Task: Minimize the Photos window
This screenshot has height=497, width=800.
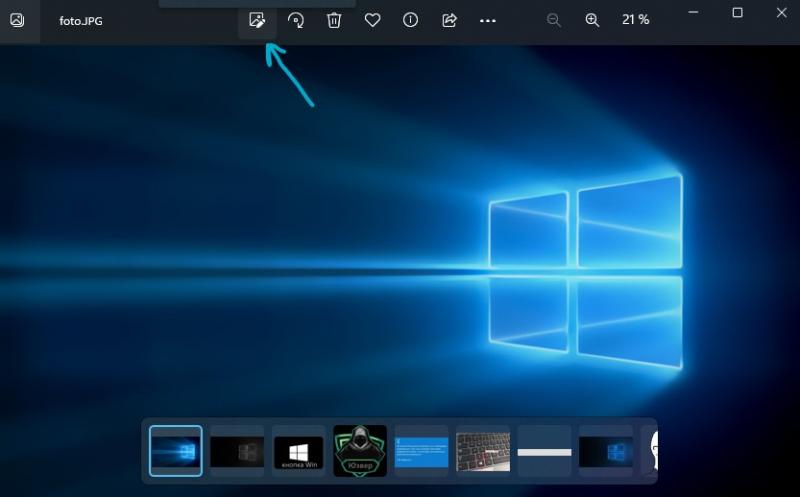Action: pos(693,12)
